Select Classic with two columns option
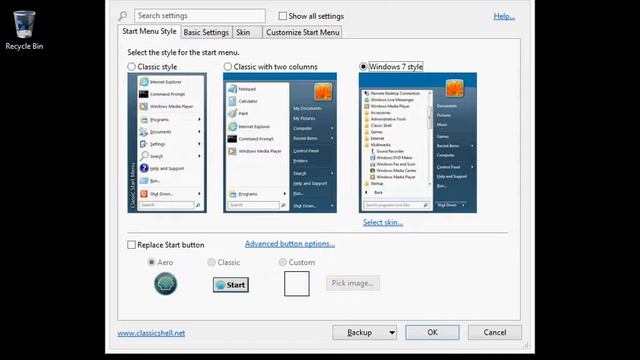The height and width of the screenshot is (360, 640). (228, 67)
